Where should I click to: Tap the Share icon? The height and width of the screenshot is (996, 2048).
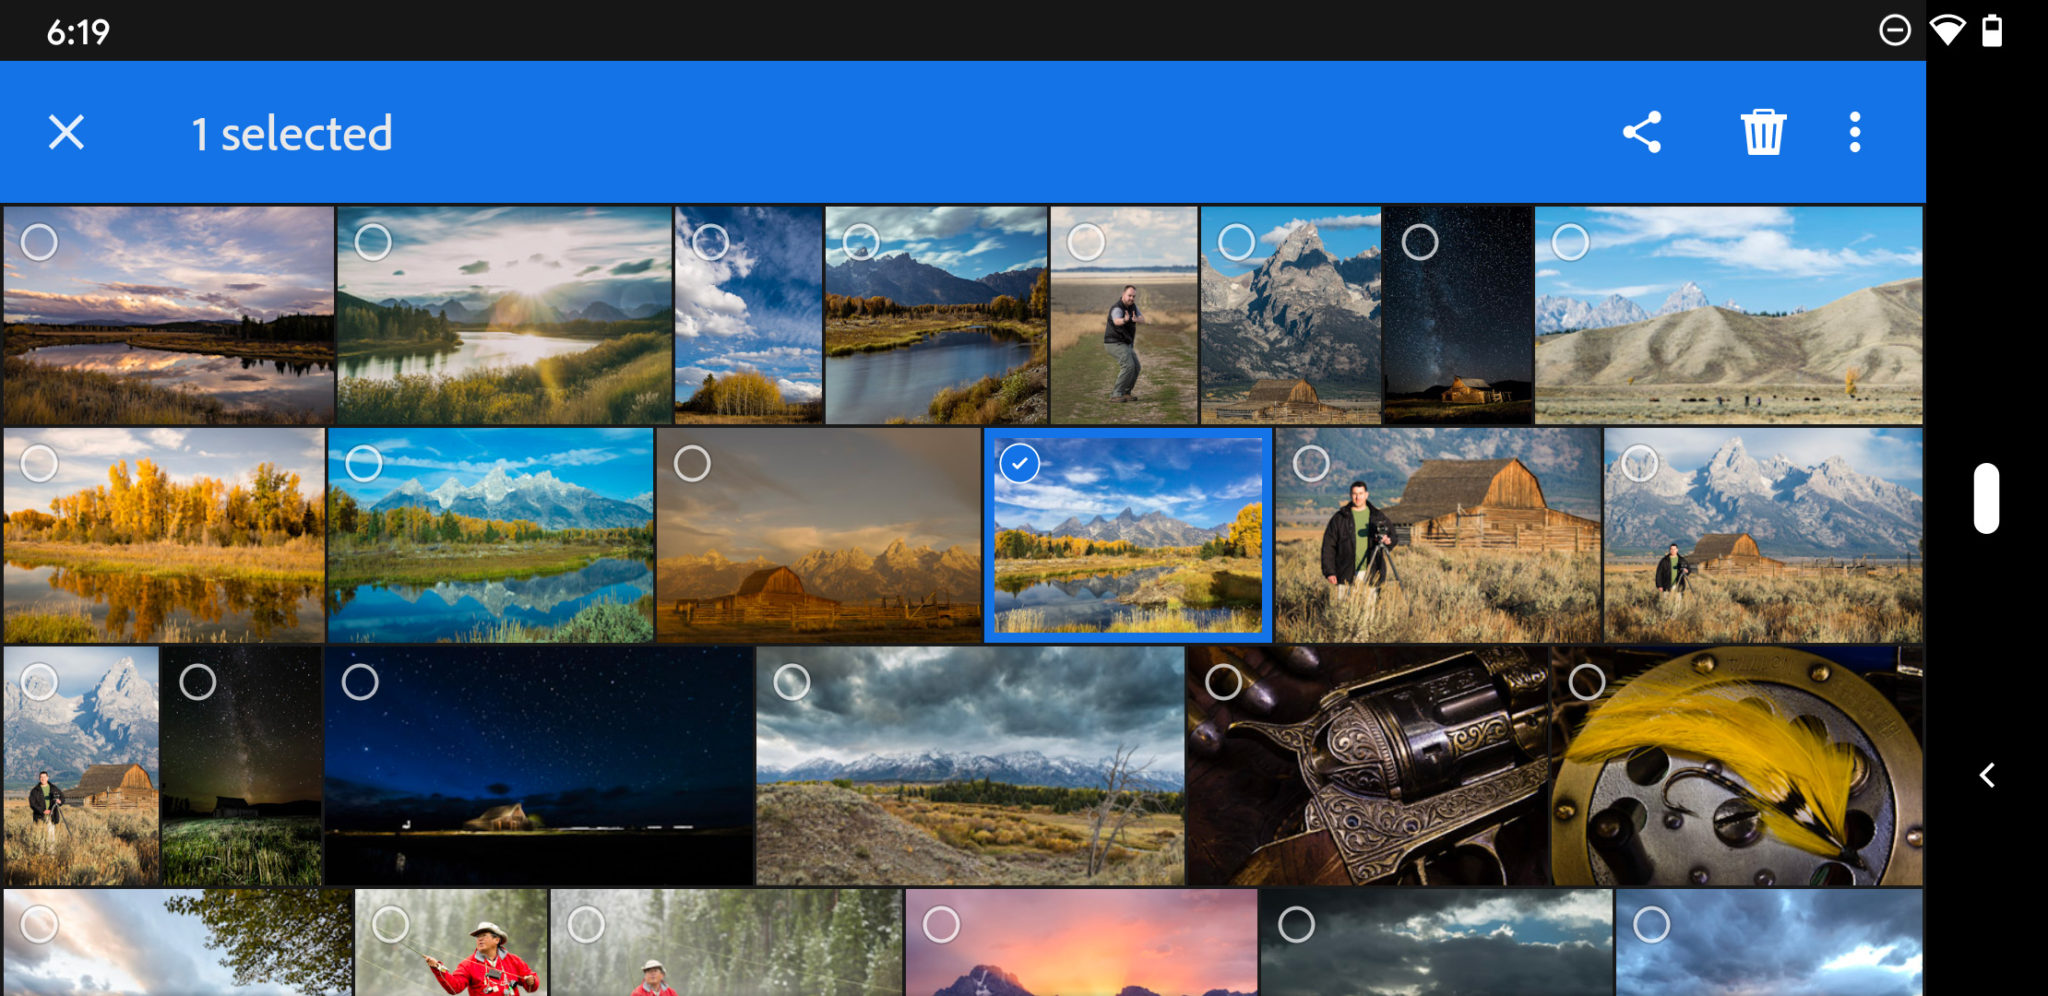coord(1643,132)
